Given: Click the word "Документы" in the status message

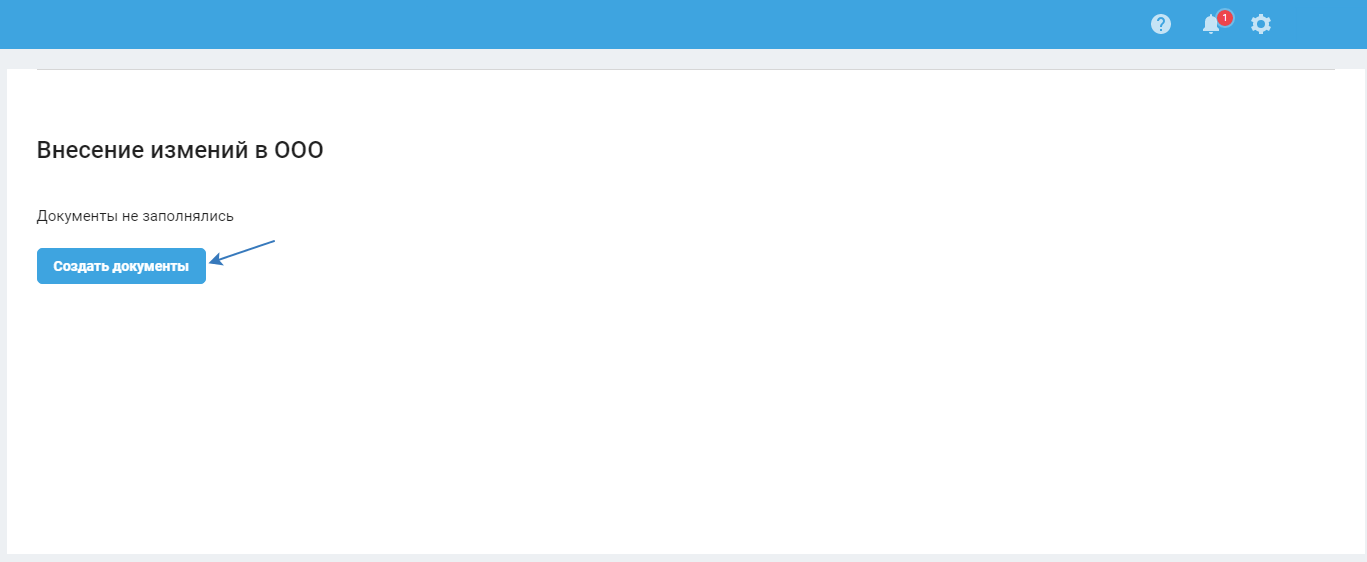Looking at the screenshot, I should click(x=77, y=215).
